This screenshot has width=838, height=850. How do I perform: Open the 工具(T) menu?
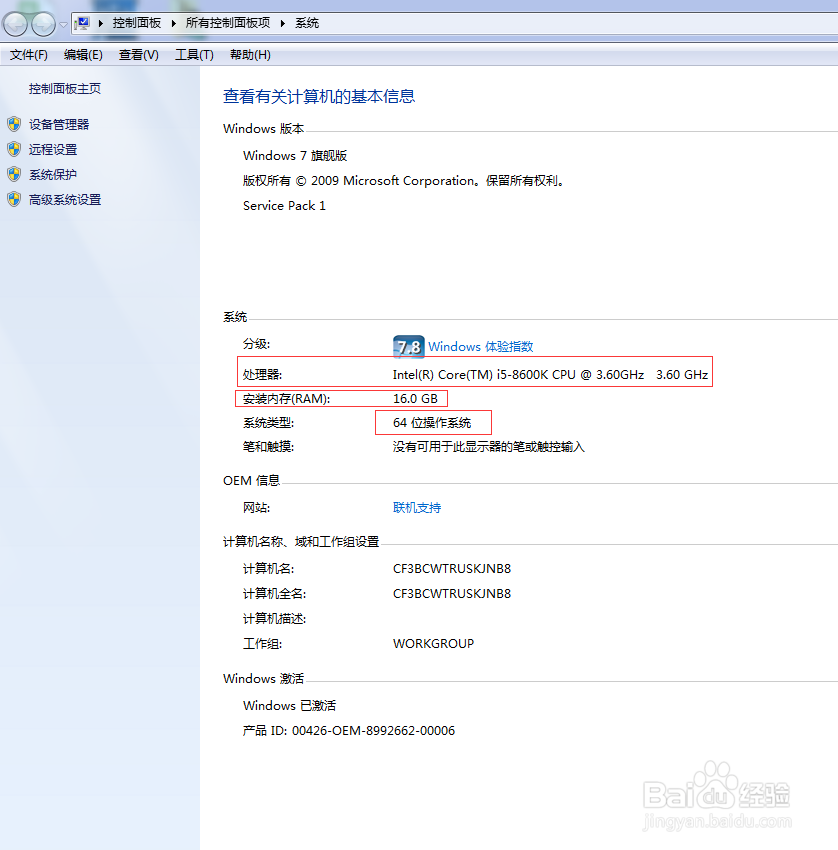[194, 55]
